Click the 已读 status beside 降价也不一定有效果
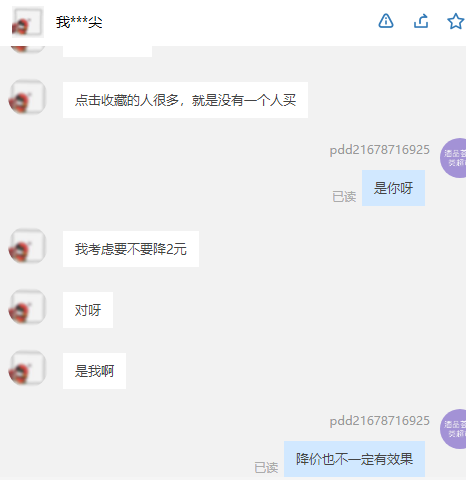 point(266,467)
